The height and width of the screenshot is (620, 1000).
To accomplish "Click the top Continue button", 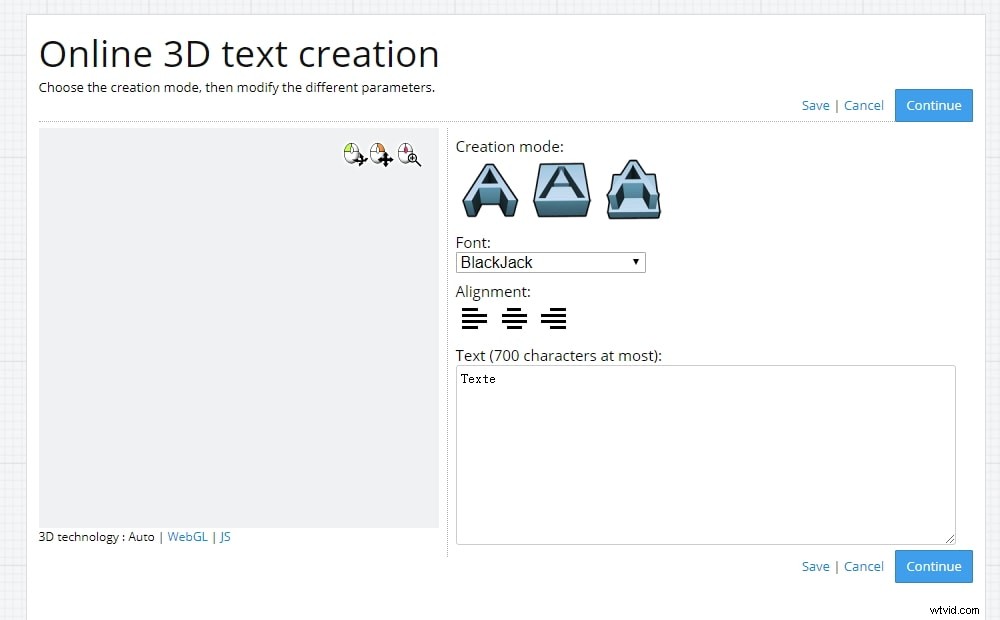I will tap(933, 105).
